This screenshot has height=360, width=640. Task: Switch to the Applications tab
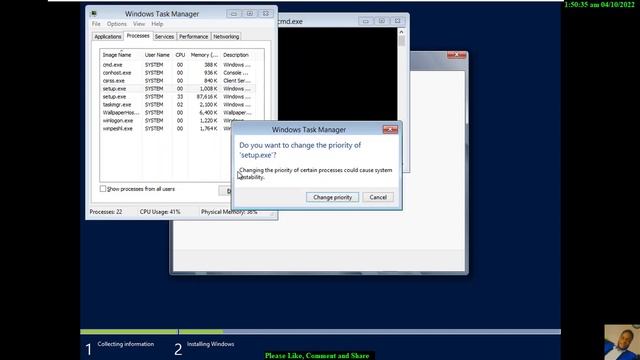[x=108, y=36]
